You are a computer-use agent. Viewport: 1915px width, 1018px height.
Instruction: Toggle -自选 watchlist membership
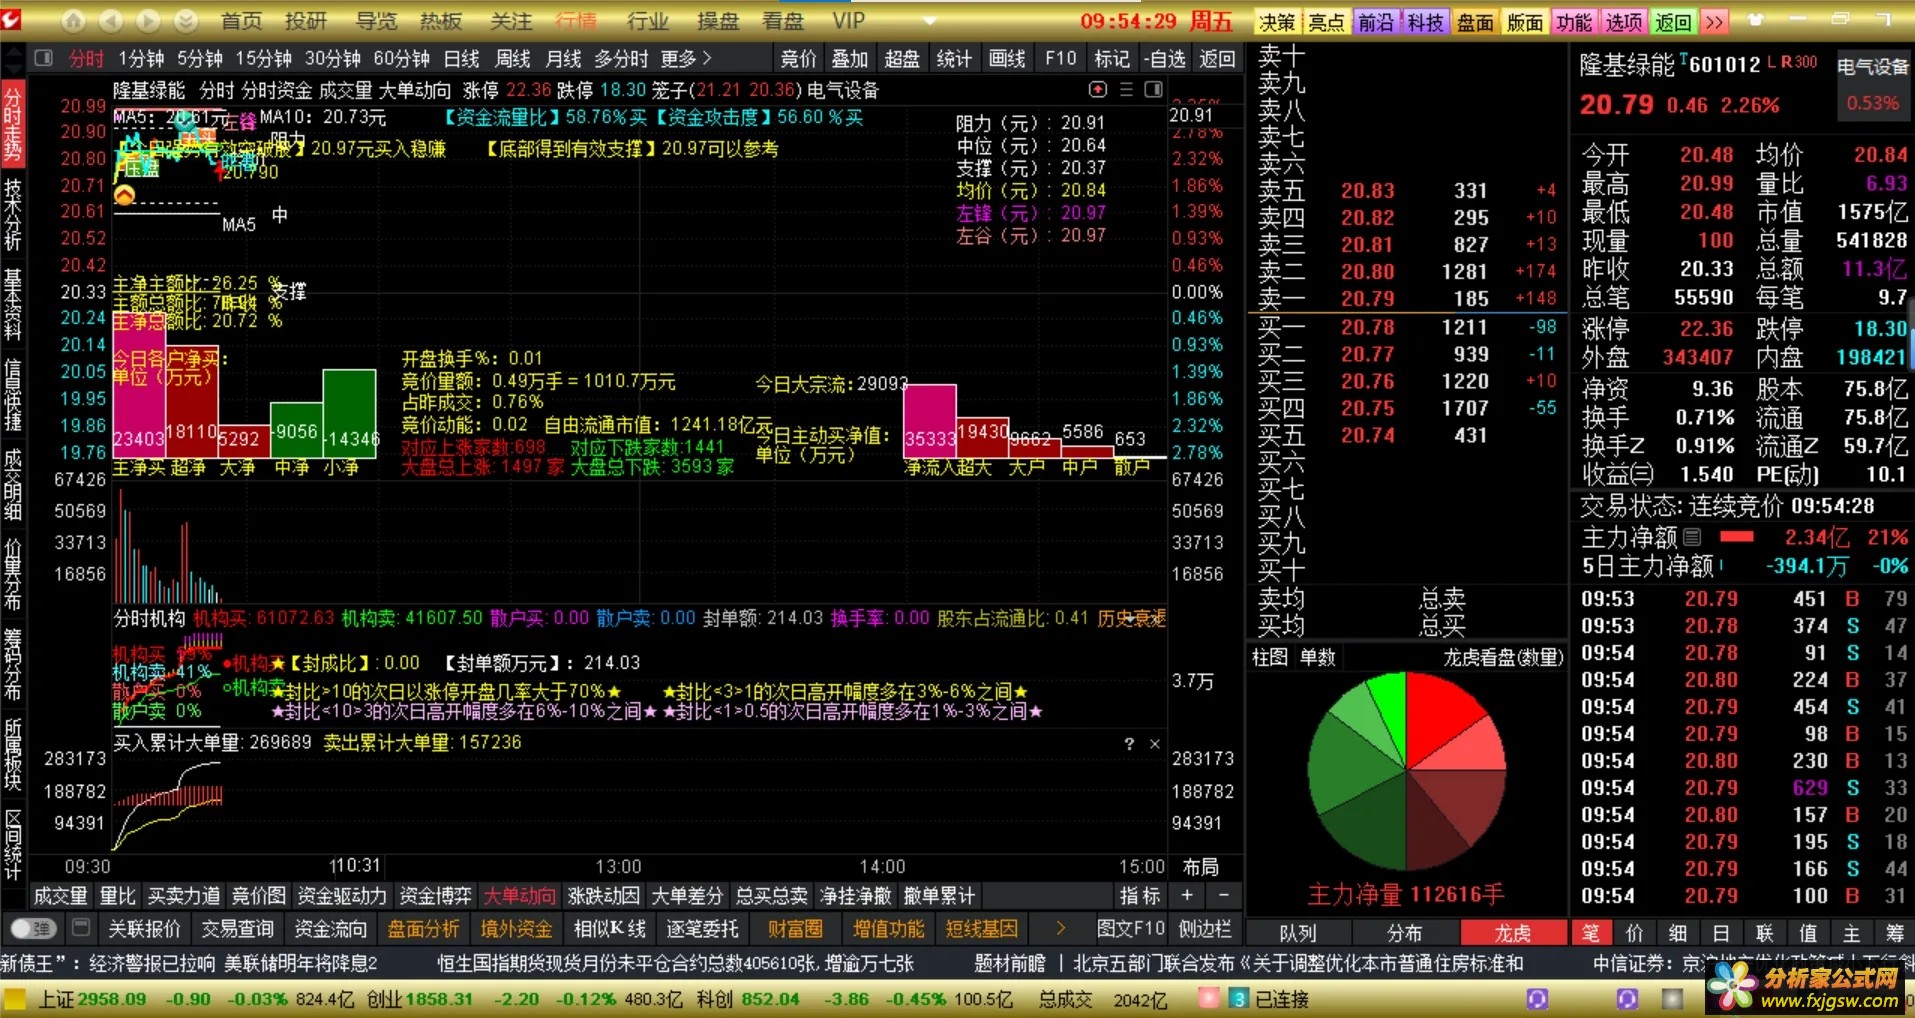coord(1165,59)
